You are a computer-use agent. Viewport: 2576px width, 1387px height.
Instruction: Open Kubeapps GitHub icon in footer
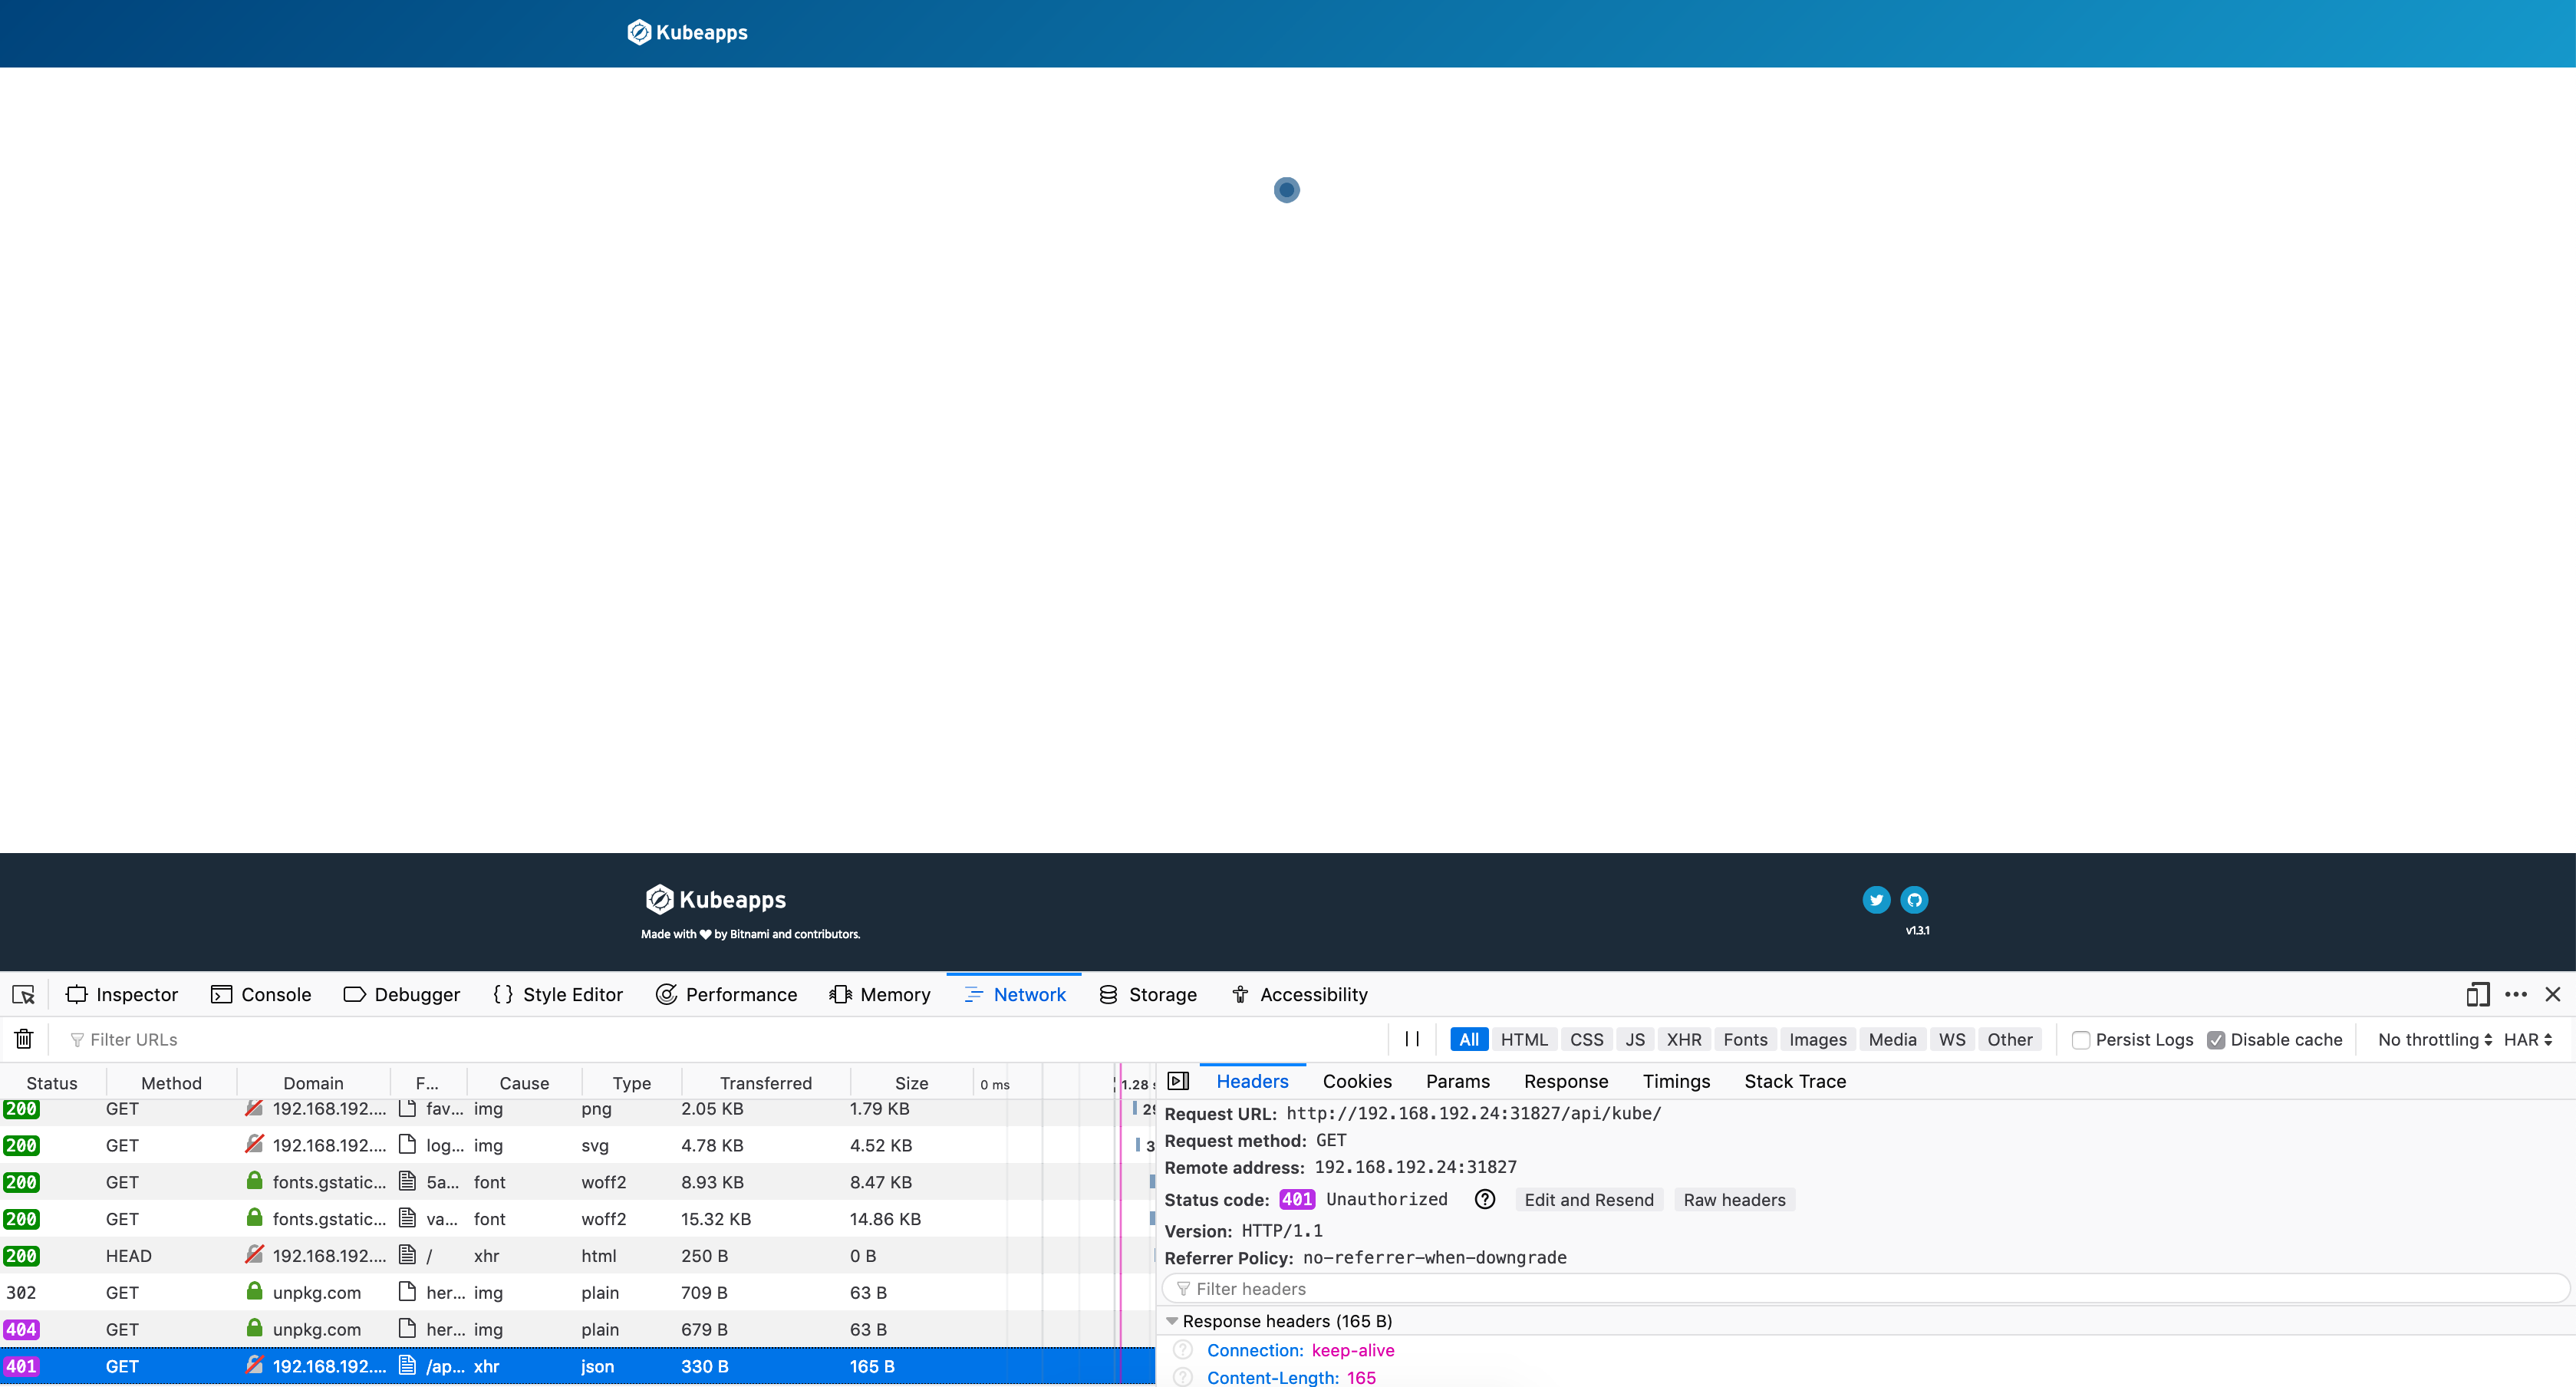pos(1914,900)
